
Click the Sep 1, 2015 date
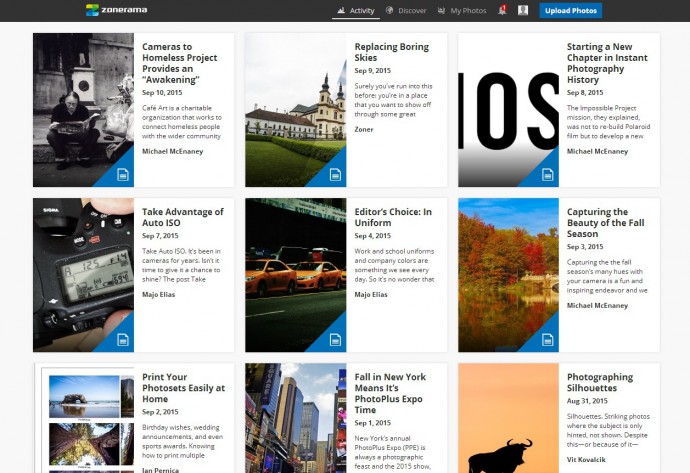(372, 422)
